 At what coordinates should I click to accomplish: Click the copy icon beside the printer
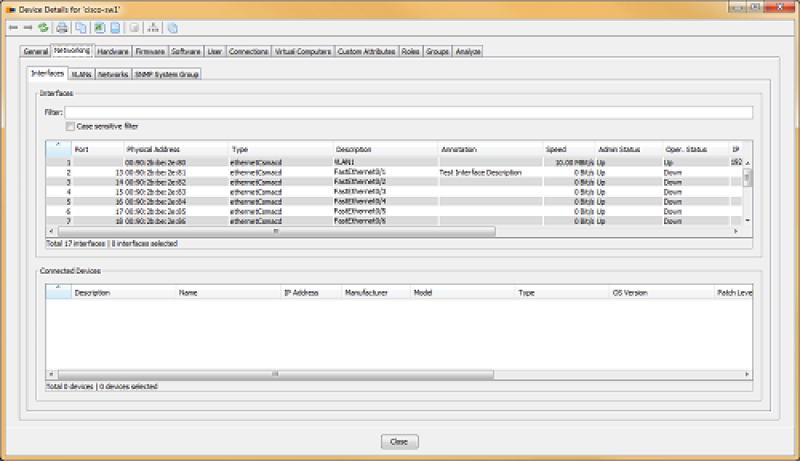pyautogui.click(x=79, y=27)
